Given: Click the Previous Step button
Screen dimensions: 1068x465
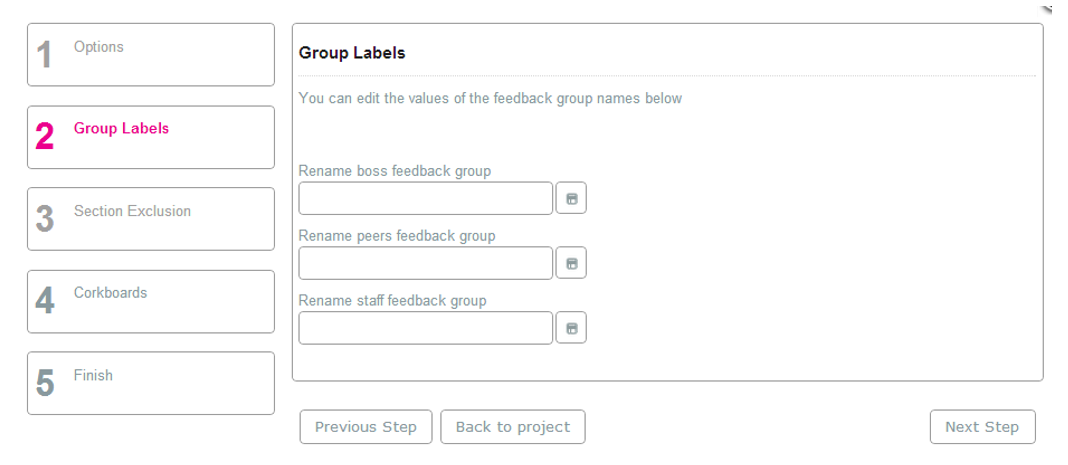Looking at the screenshot, I should pos(366,427).
